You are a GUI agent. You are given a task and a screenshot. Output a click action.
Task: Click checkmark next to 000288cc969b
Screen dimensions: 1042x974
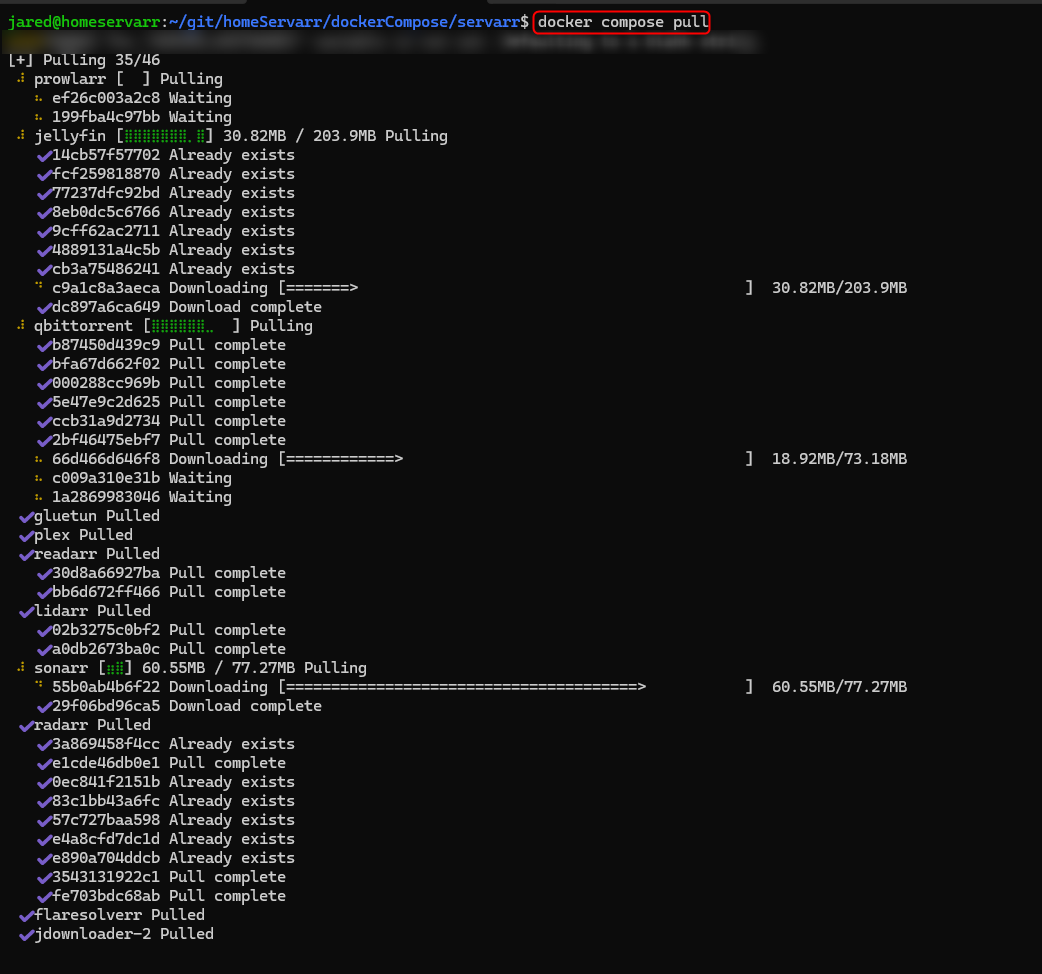click(x=45, y=384)
